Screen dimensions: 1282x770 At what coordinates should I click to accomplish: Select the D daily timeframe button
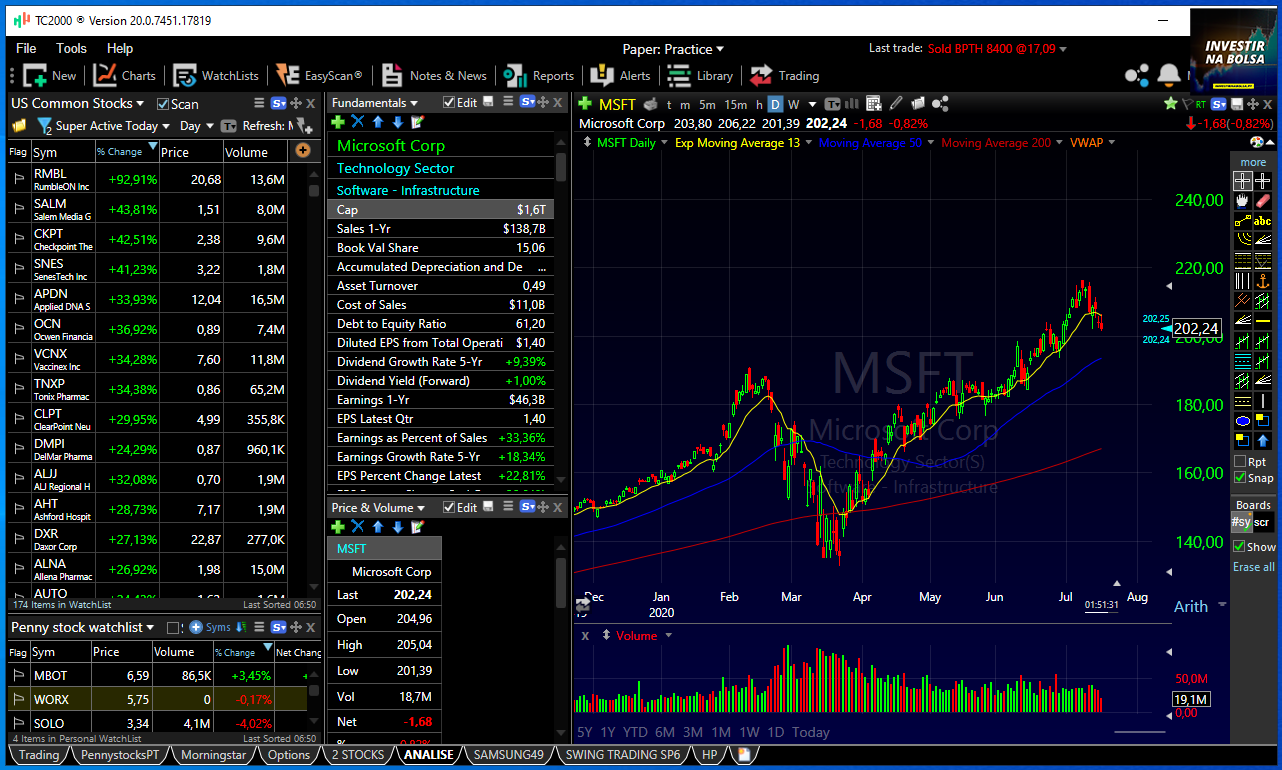[x=775, y=104]
